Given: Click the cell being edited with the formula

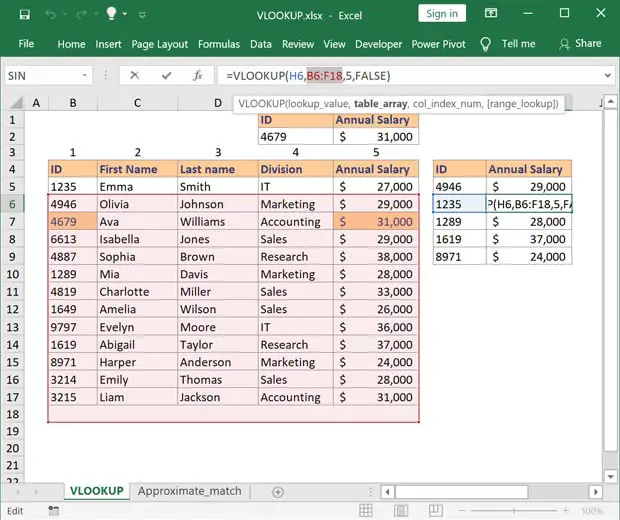Looking at the screenshot, I should (x=529, y=204).
